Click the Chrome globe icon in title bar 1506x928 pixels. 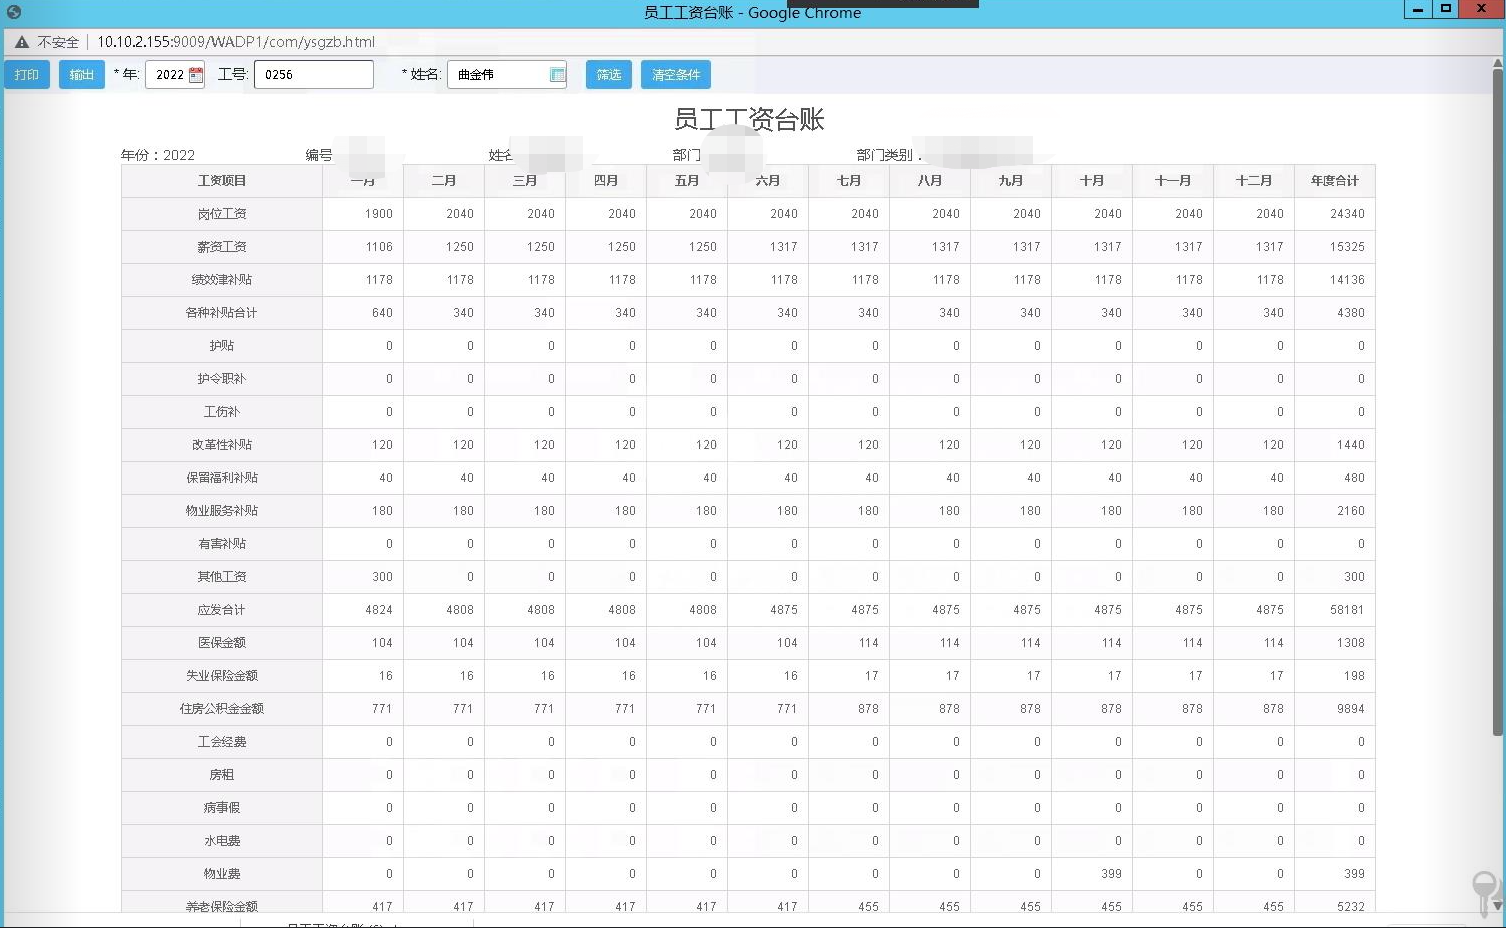[14, 12]
